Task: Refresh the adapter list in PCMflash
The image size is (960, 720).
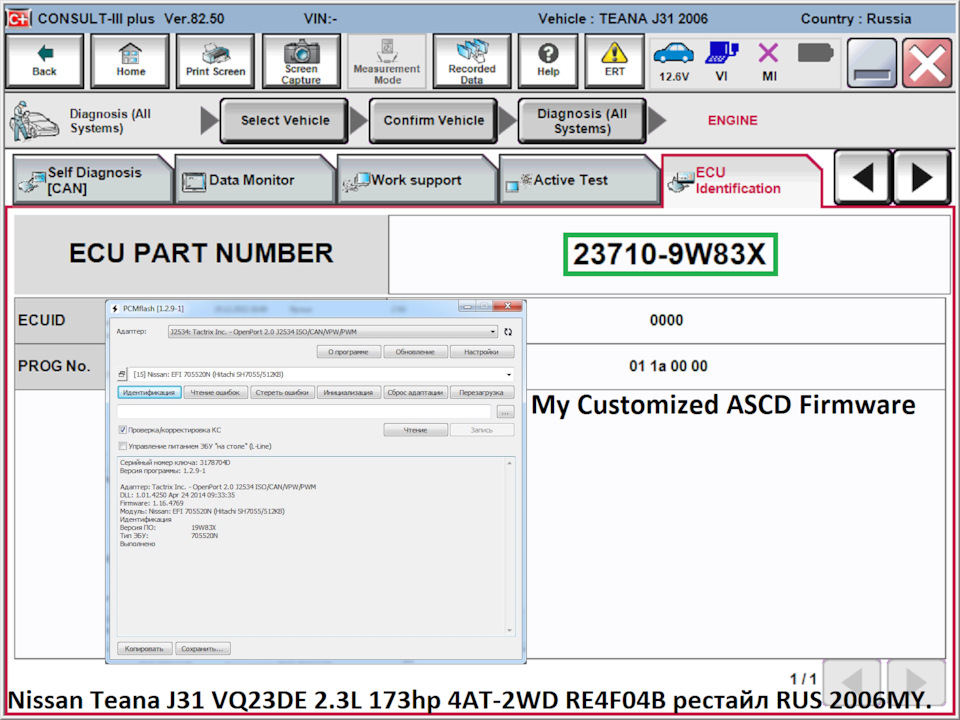Action: coord(508,332)
